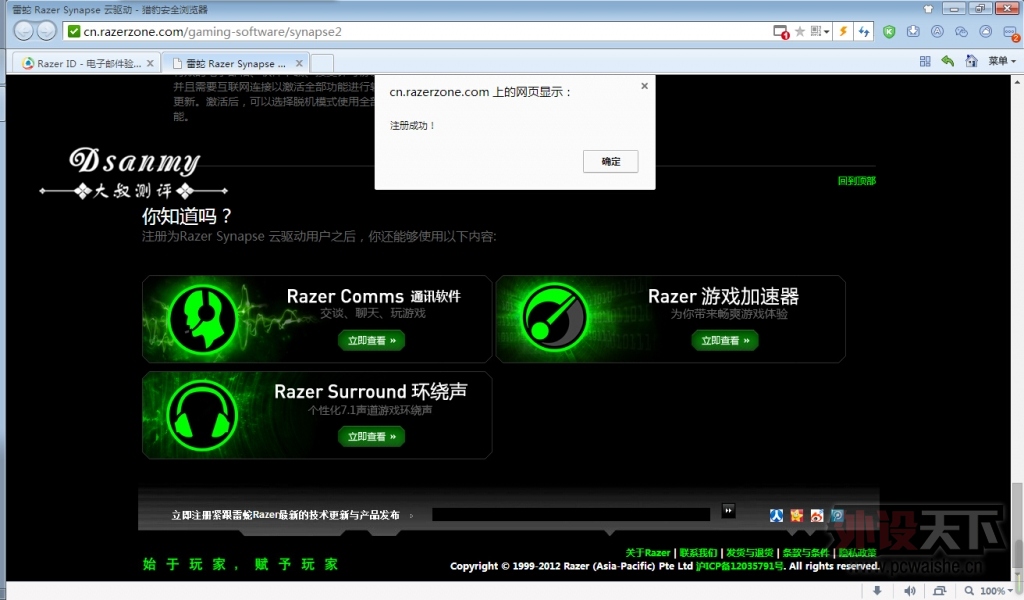
Task: Open a new tab with the blank tab button
Action: [322, 63]
